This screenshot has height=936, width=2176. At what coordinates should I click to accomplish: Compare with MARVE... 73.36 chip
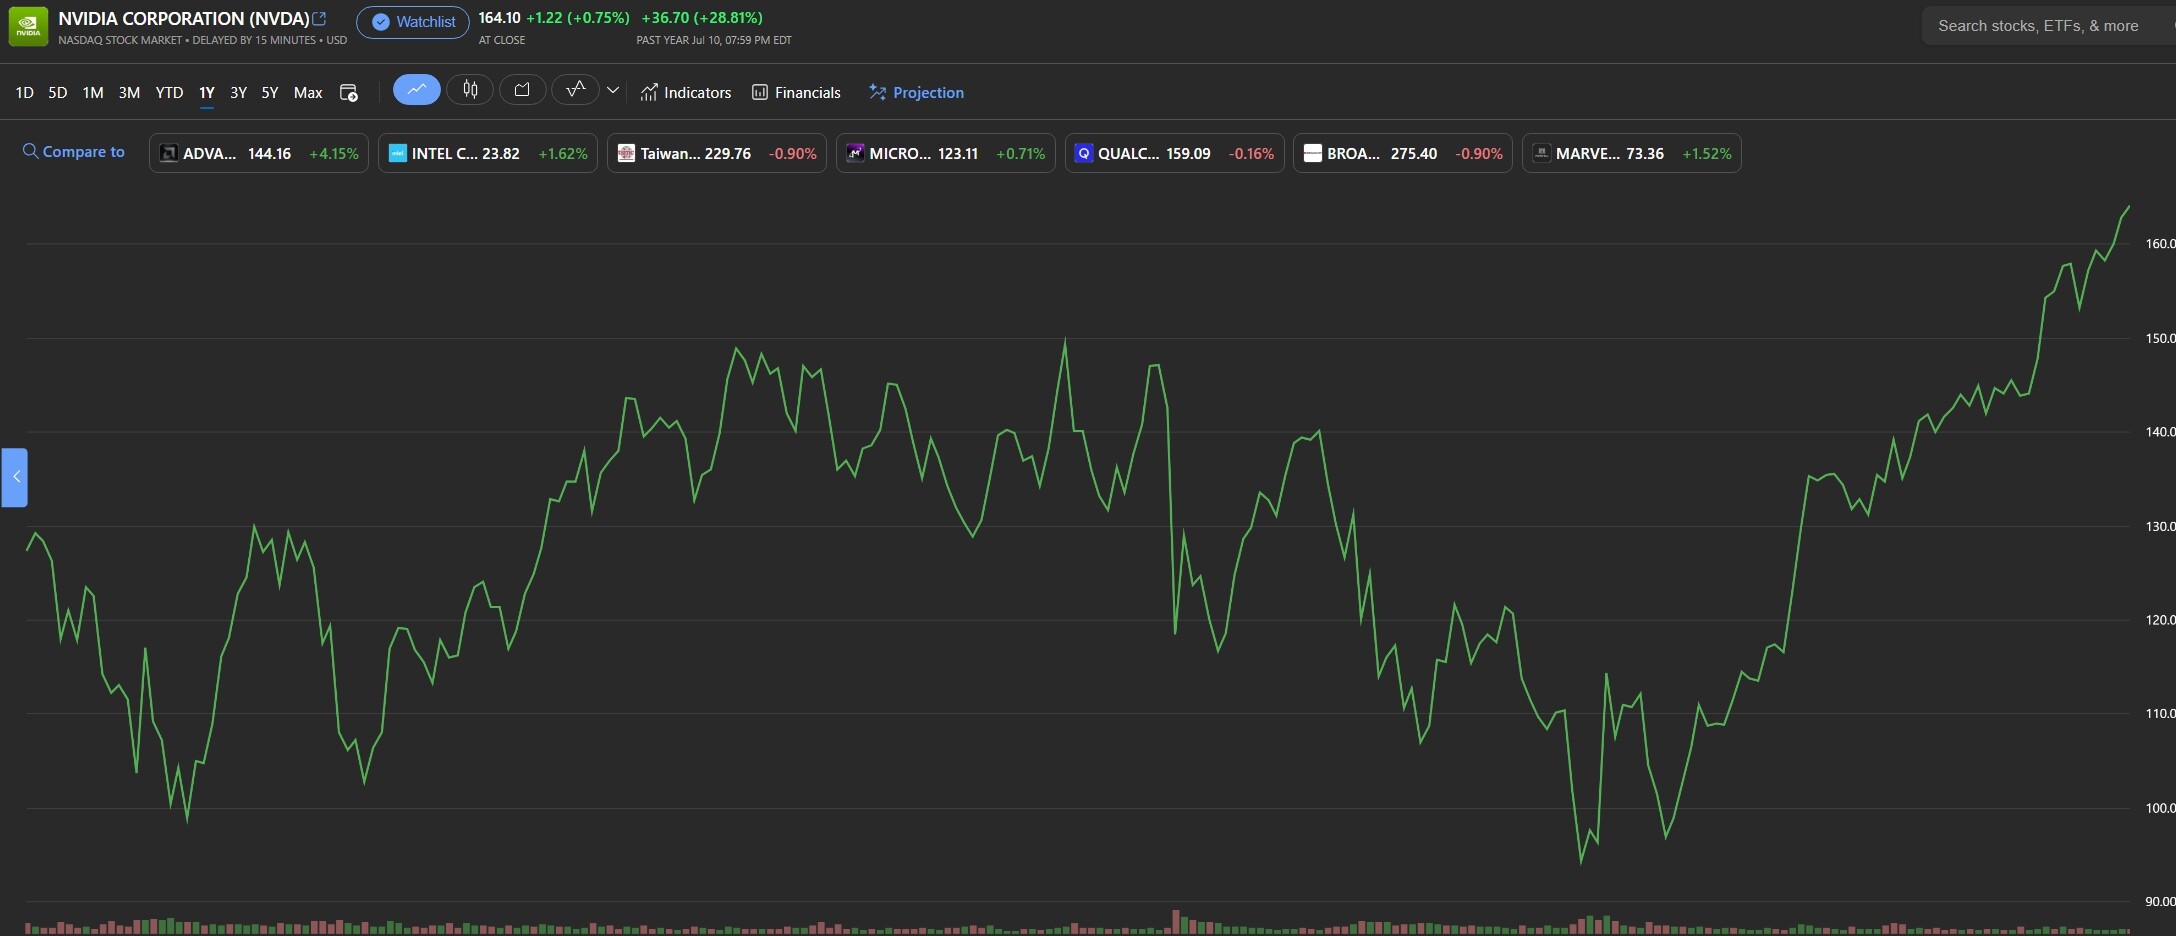[x=1632, y=153]
